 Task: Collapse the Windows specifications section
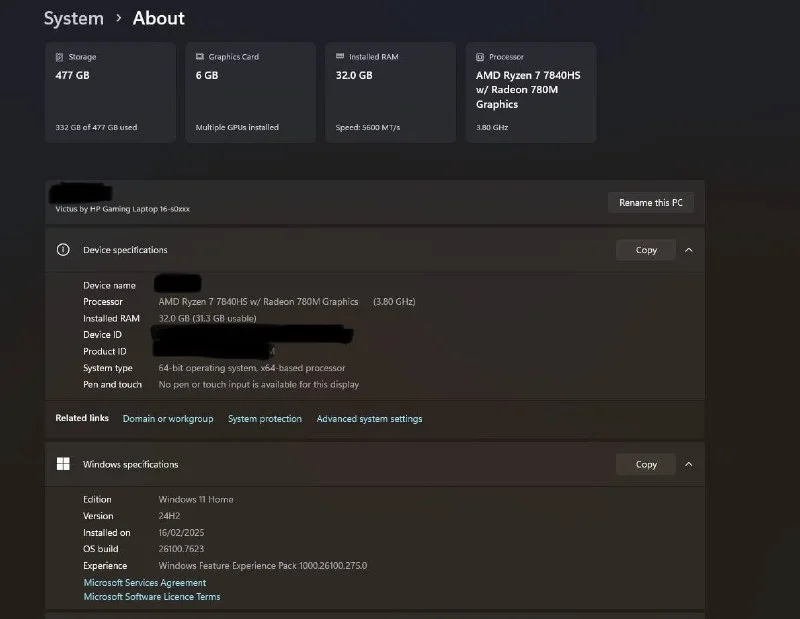tap(688, 464)
